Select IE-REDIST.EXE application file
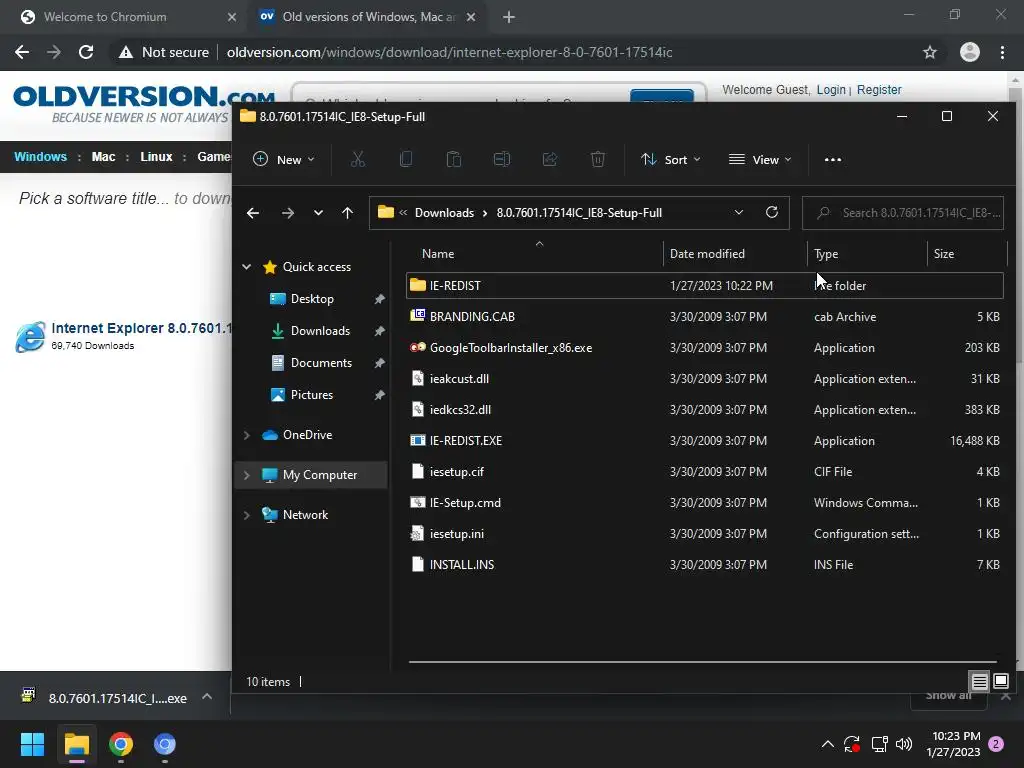This screenshot has width=1024, height=768. (705, 441)
